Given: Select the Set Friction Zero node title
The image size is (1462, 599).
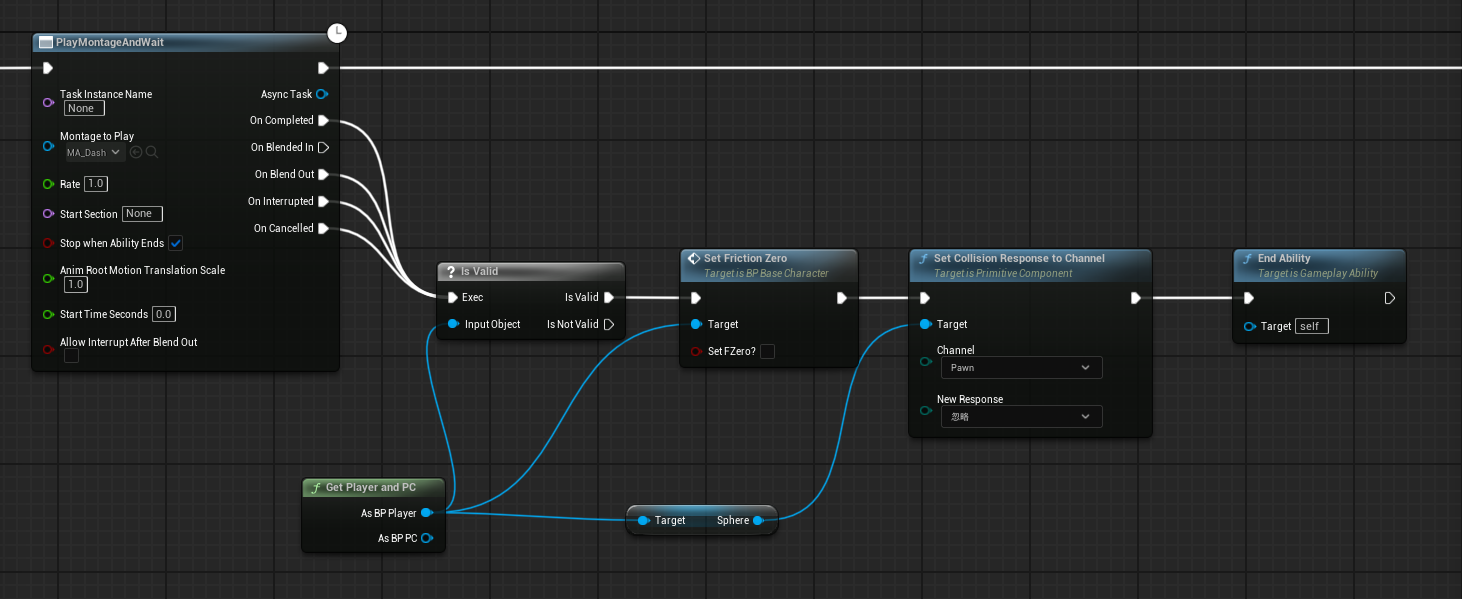Looking at the screenshot, I should pyautogui.click(x=747, y=258).
